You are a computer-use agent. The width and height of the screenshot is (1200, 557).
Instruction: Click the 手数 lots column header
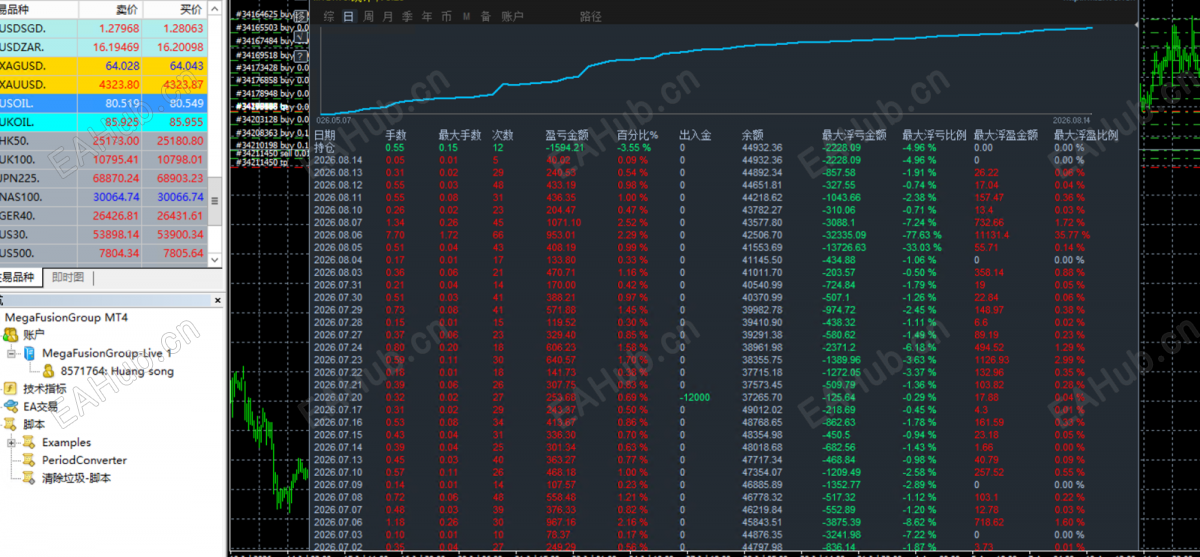(x=396, y=135)
